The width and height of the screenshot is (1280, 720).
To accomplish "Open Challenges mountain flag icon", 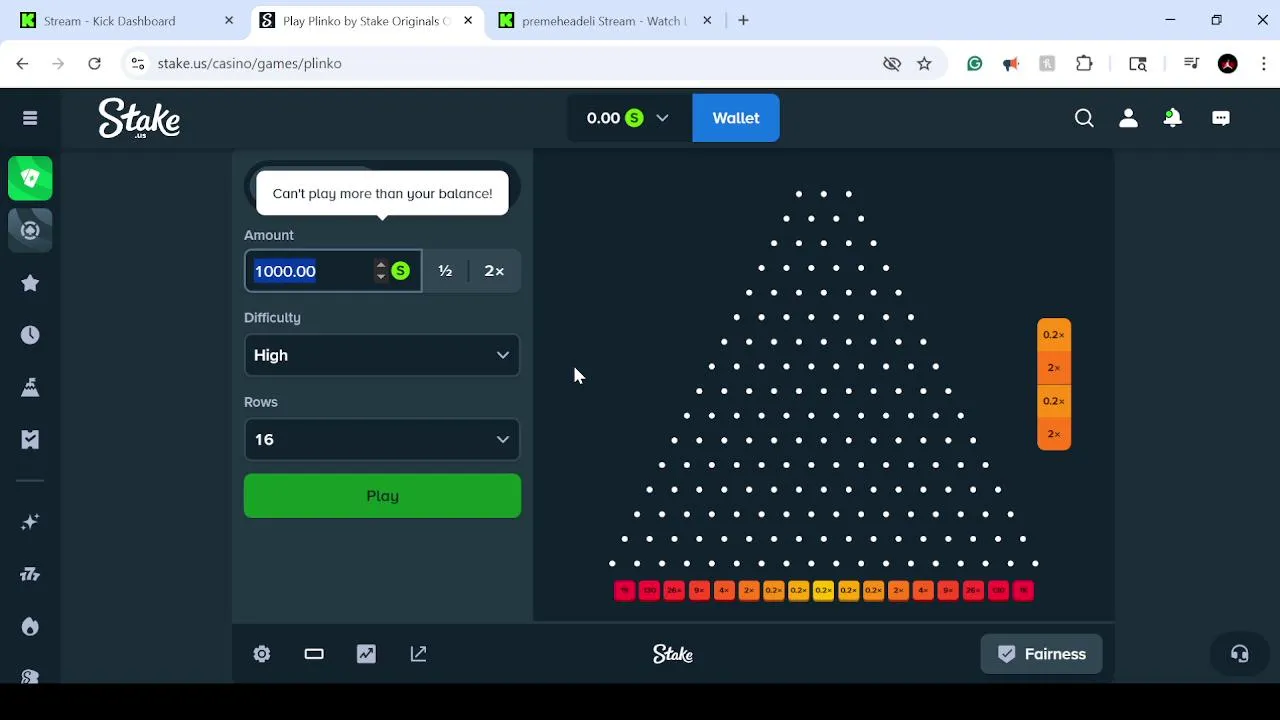I will coord(30,387).
